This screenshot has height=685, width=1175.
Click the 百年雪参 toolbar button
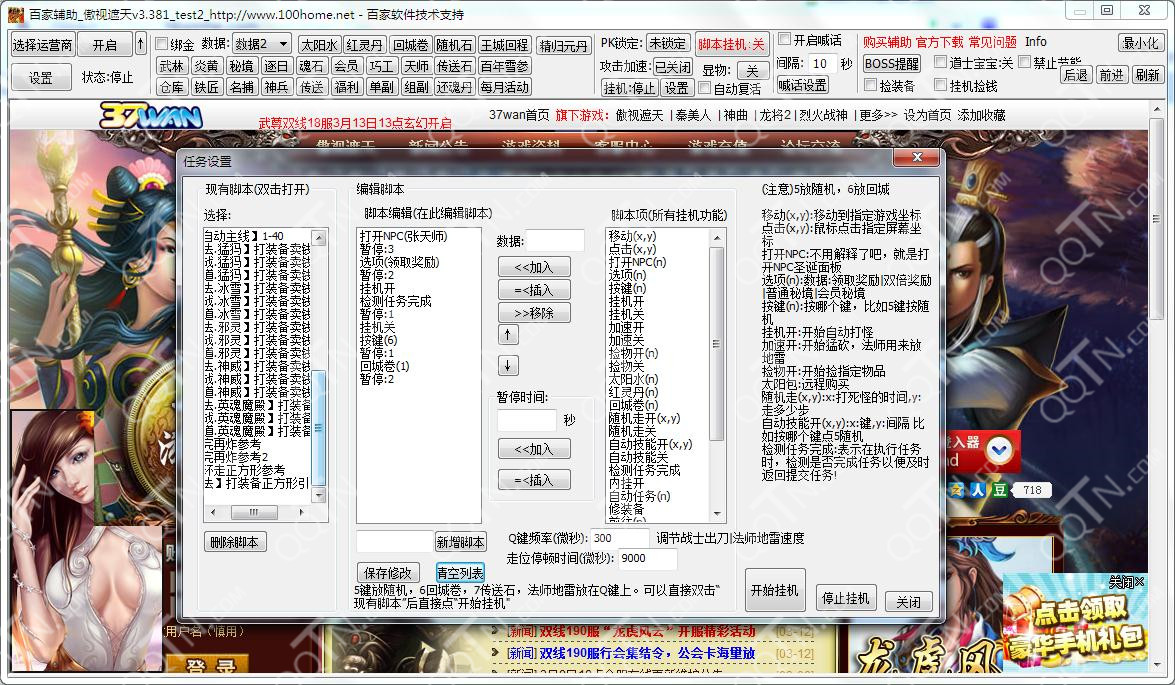[504, 66]
